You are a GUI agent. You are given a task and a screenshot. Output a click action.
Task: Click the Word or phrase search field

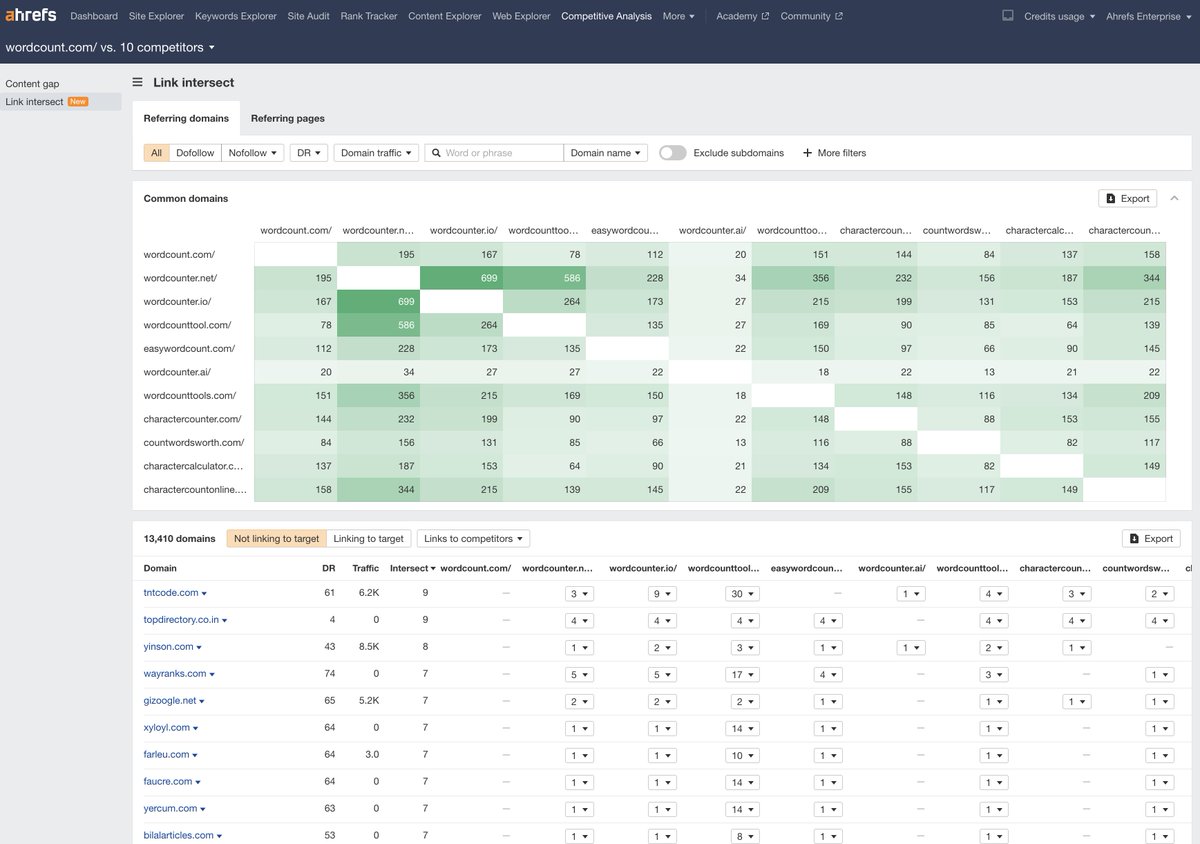[494, 153]
